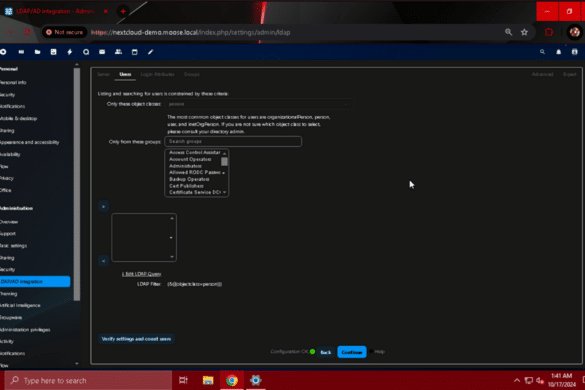Open Appearance and accessibility settings
Image resolution: width=585 pixels, height=390 pixels.
point(29,142)
